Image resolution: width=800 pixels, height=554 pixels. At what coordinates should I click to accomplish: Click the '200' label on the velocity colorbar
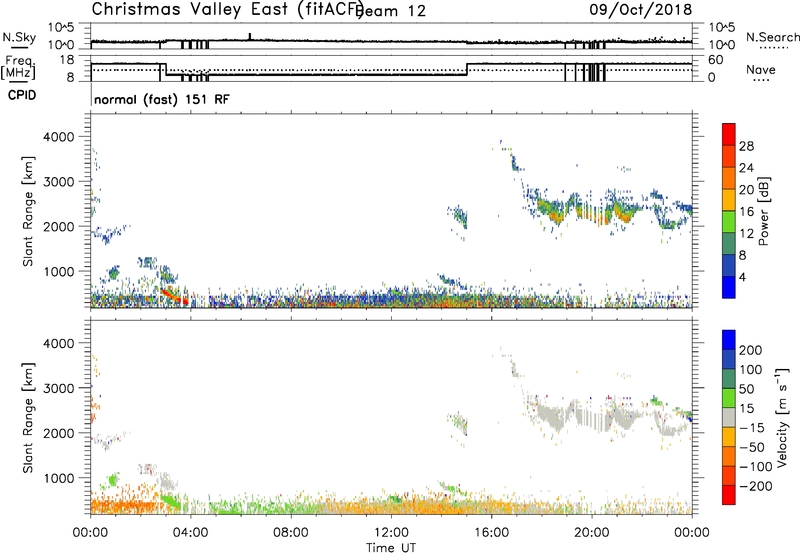click(x=751, y=350)
